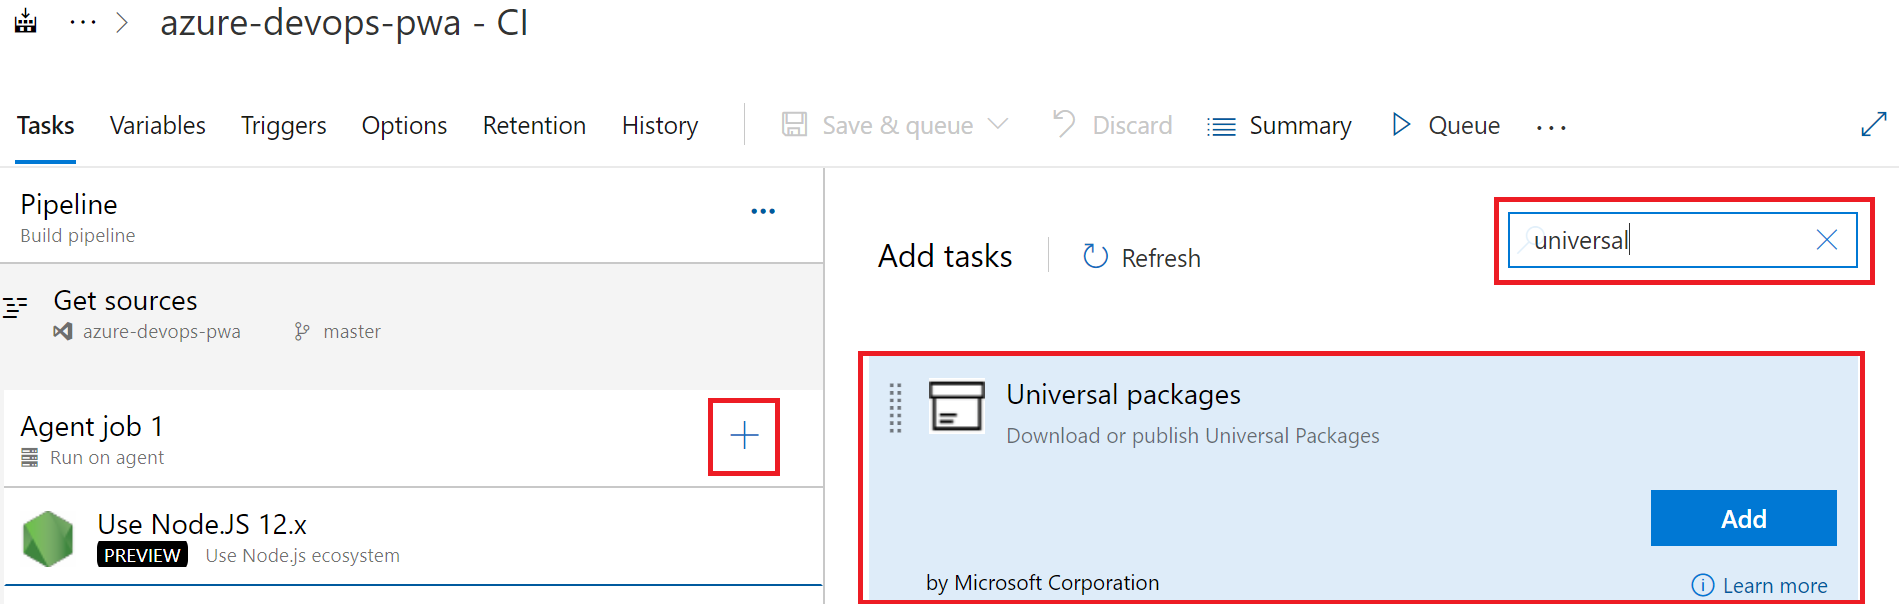Screen dimensions: 1899x604
Task: Switch to the Variables tab
Action: [x=157, y=125]
